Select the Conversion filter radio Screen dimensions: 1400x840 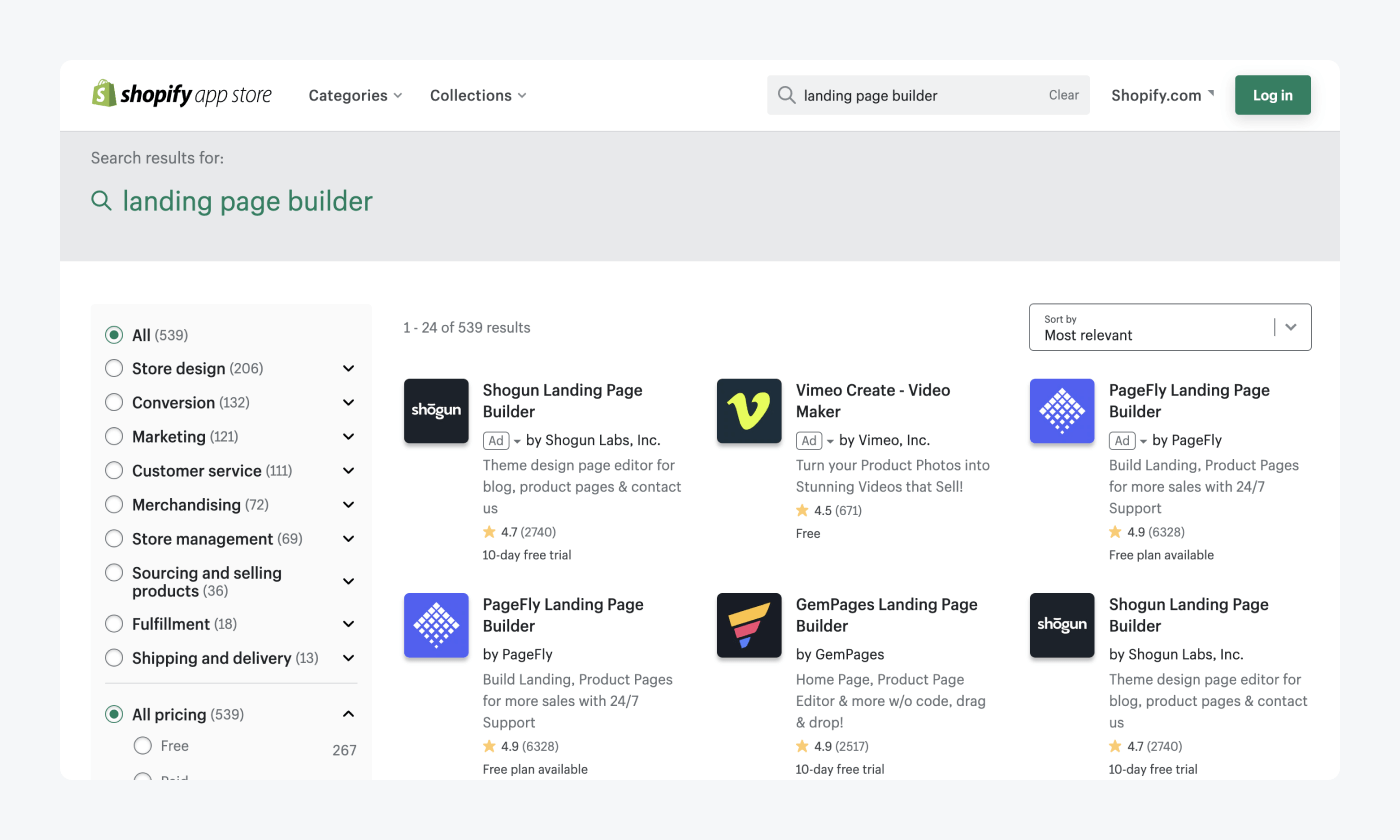pos(114,403)
